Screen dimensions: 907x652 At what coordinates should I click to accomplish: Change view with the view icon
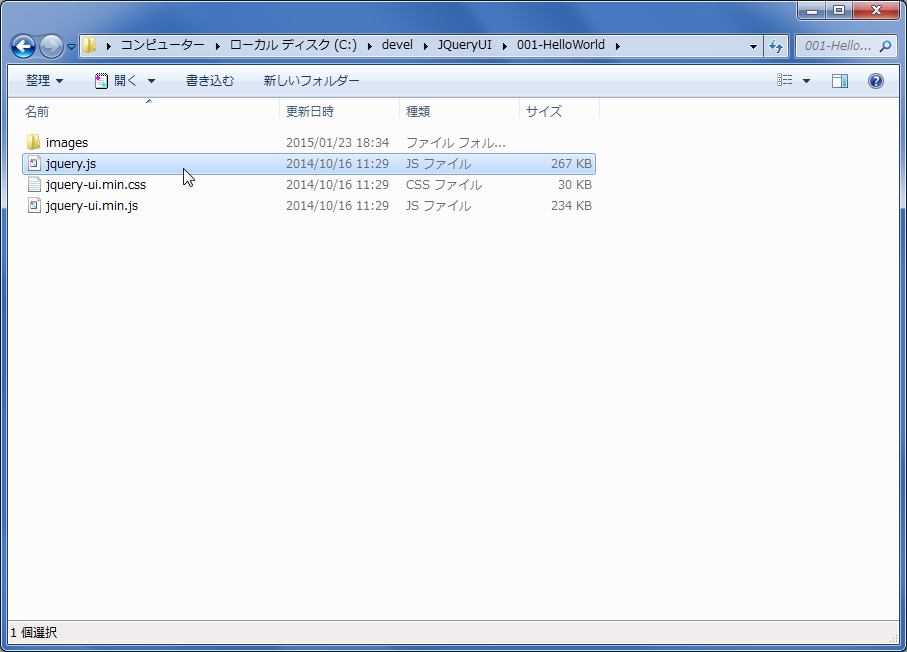click(x=784, y=80)
